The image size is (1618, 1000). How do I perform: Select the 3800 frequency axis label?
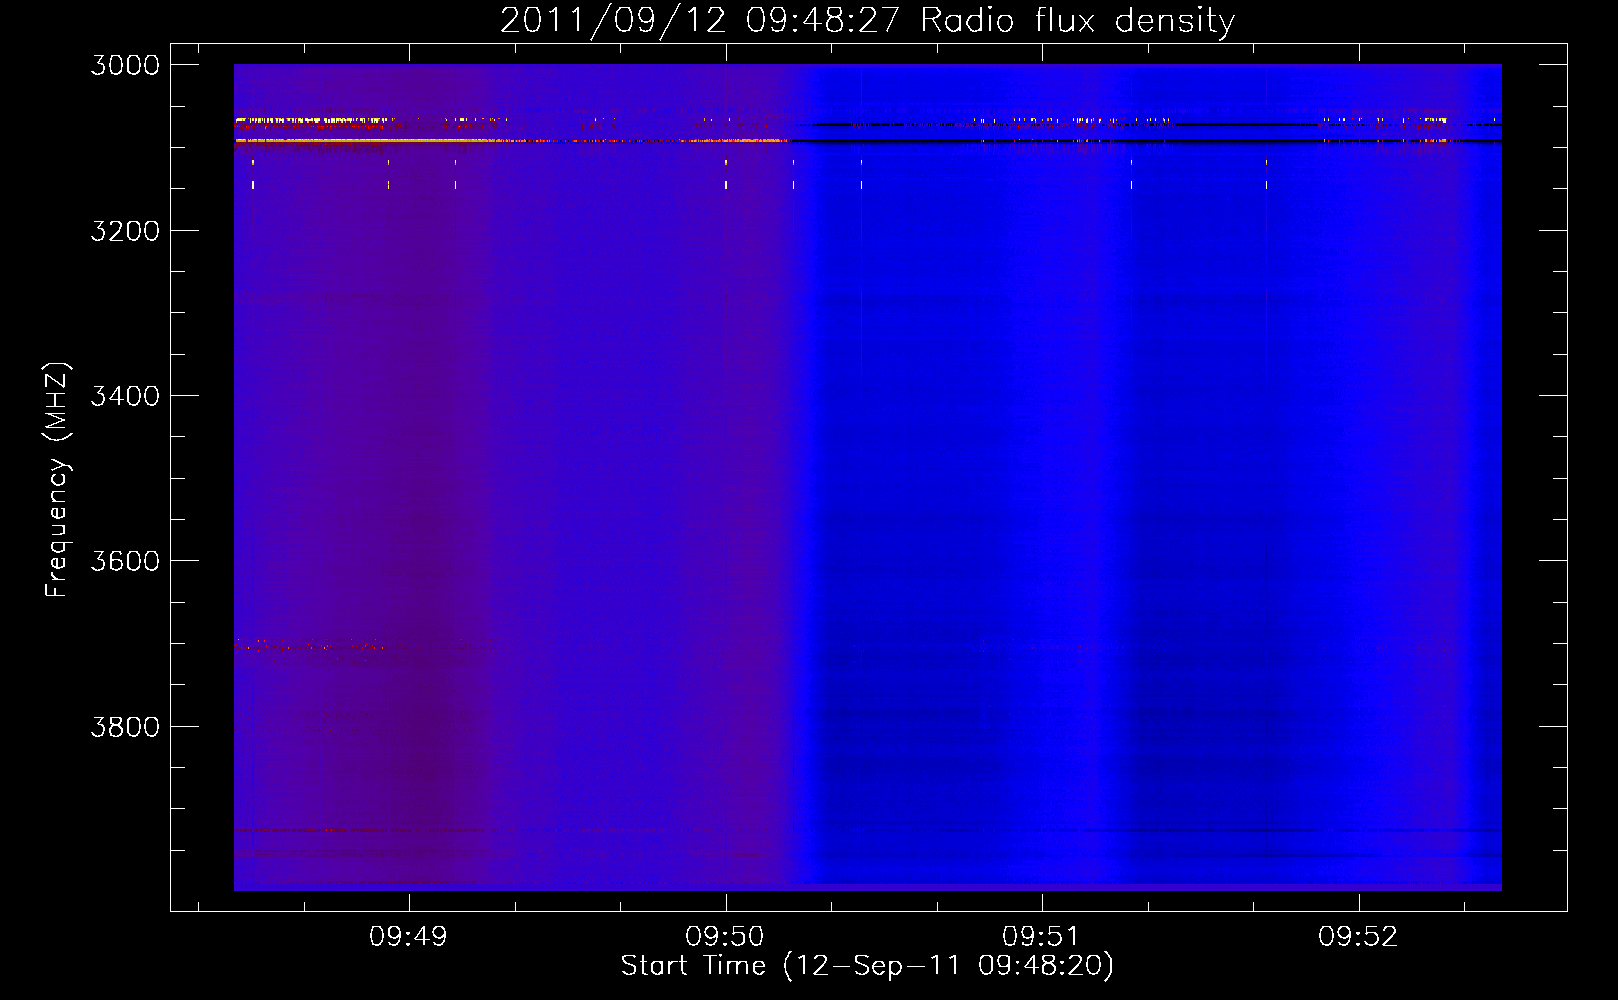point(125,727)
